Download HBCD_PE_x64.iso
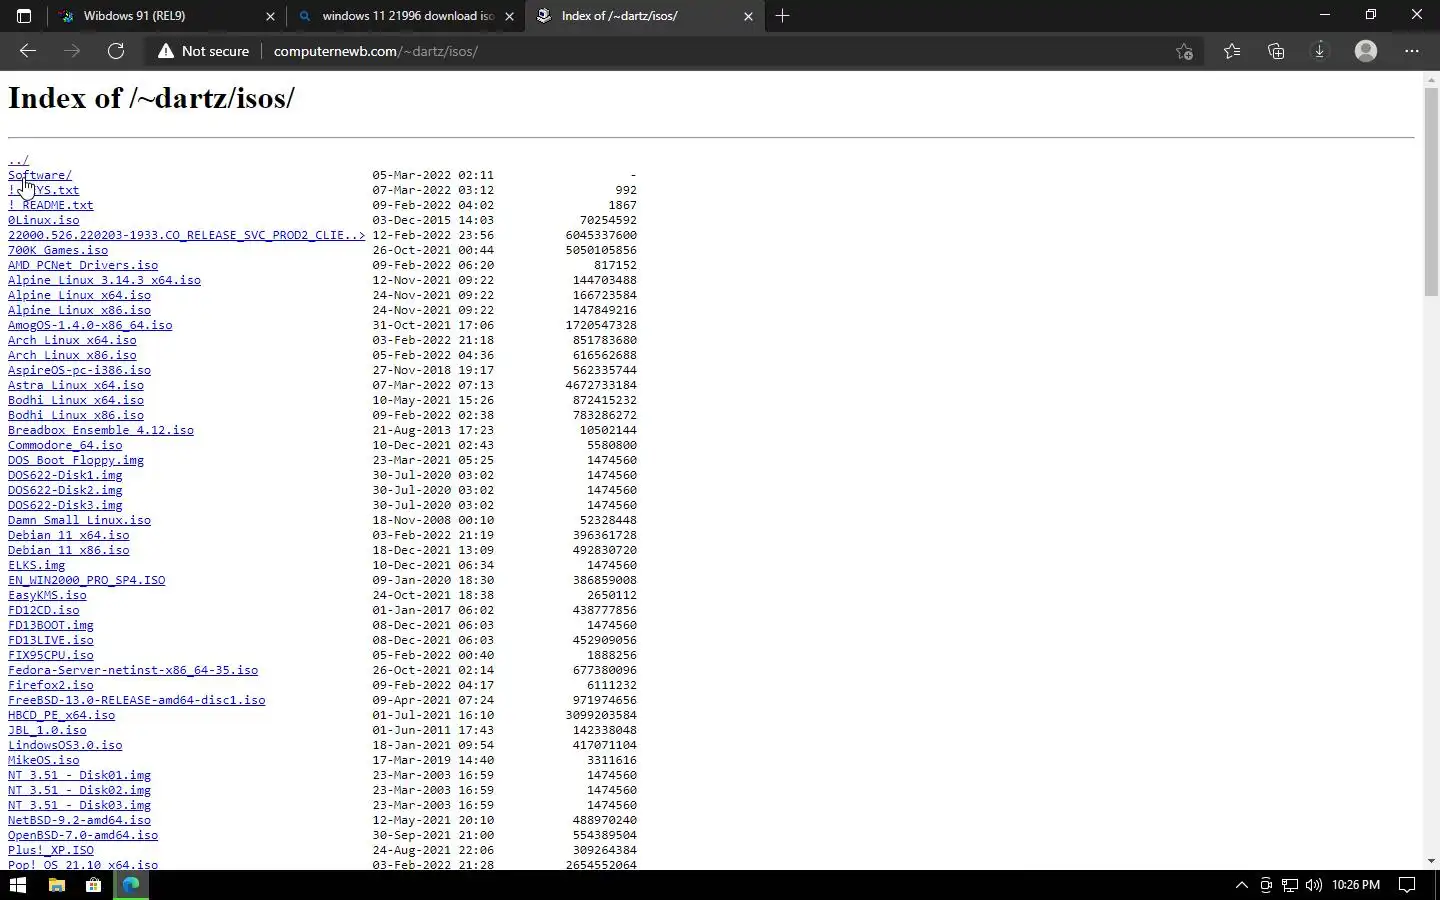 [x=62, y=715]
